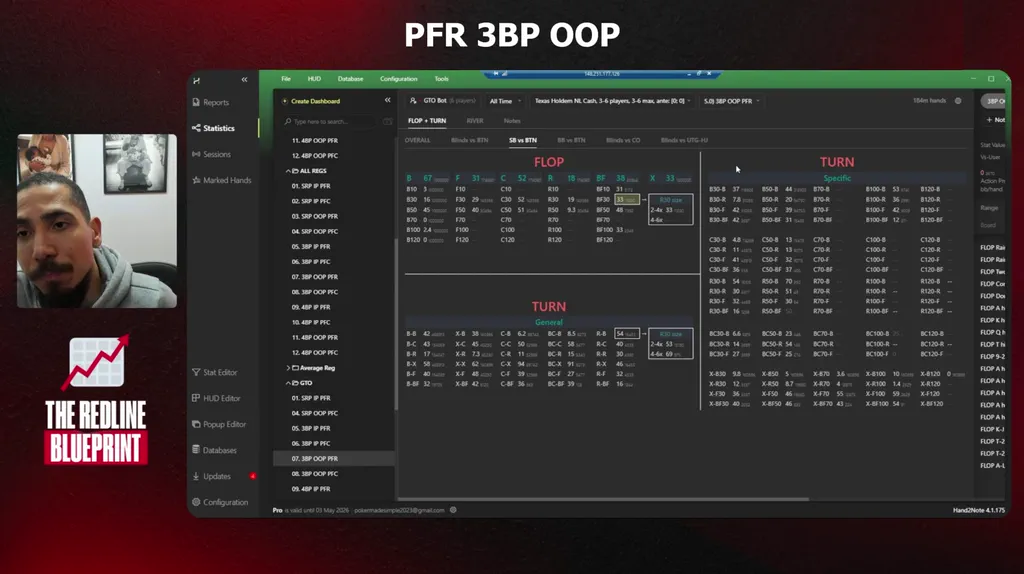Open the Databases icon
1024x574 pixels.
point(196,450)
